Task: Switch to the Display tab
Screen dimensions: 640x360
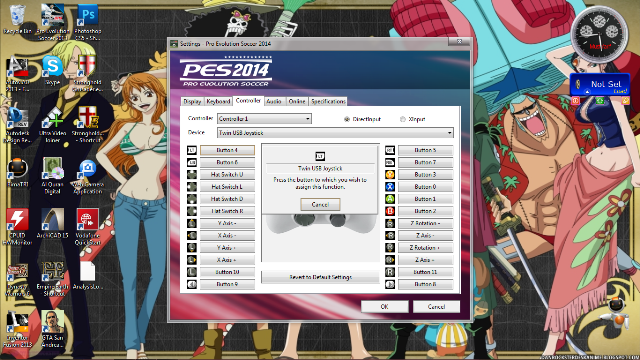Action: 192,101
